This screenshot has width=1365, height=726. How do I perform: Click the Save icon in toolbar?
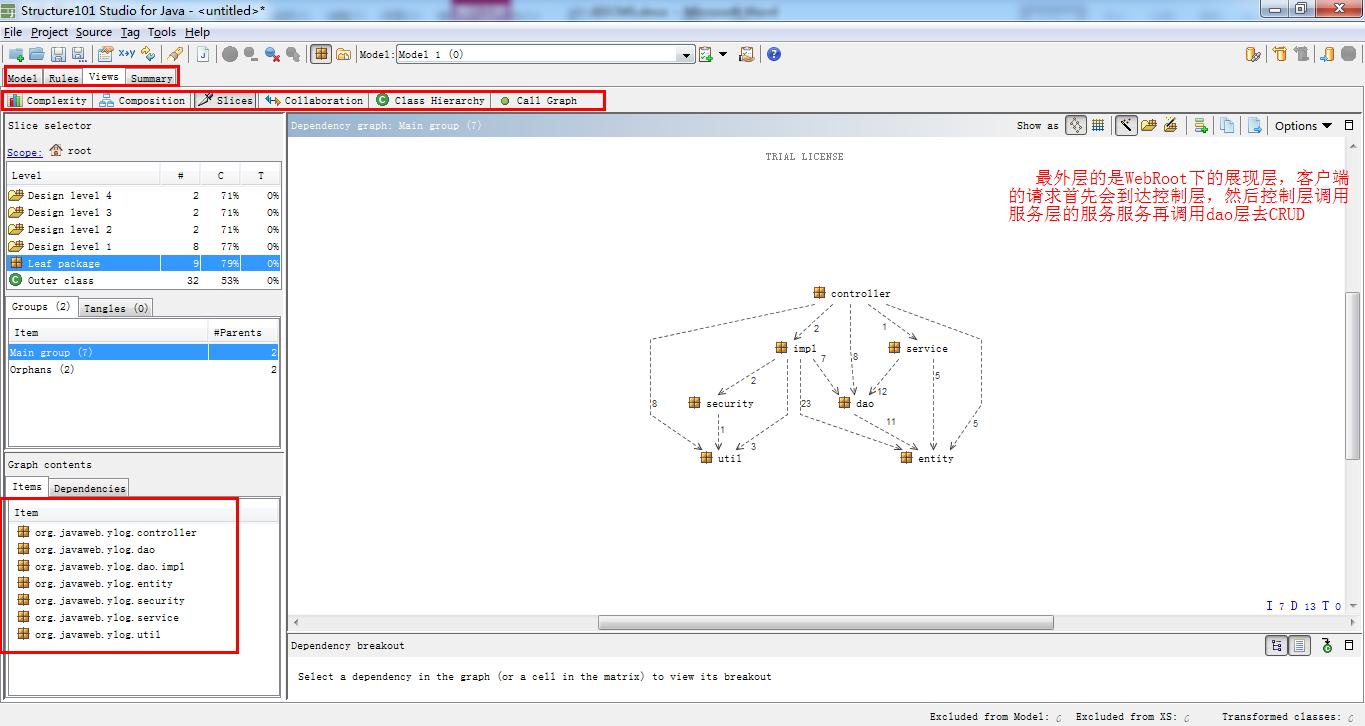tap(58, 54)
